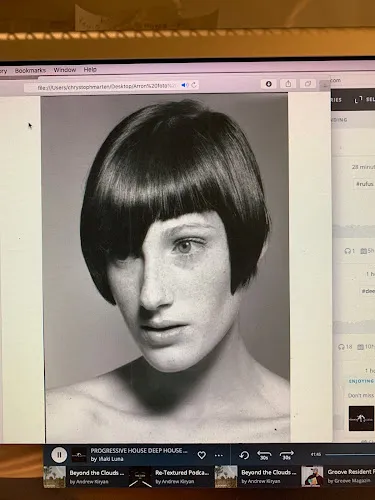Screen dimensions: 375x500
Task: Skip forward 30 seconds in player
Action: coord(286,455)
